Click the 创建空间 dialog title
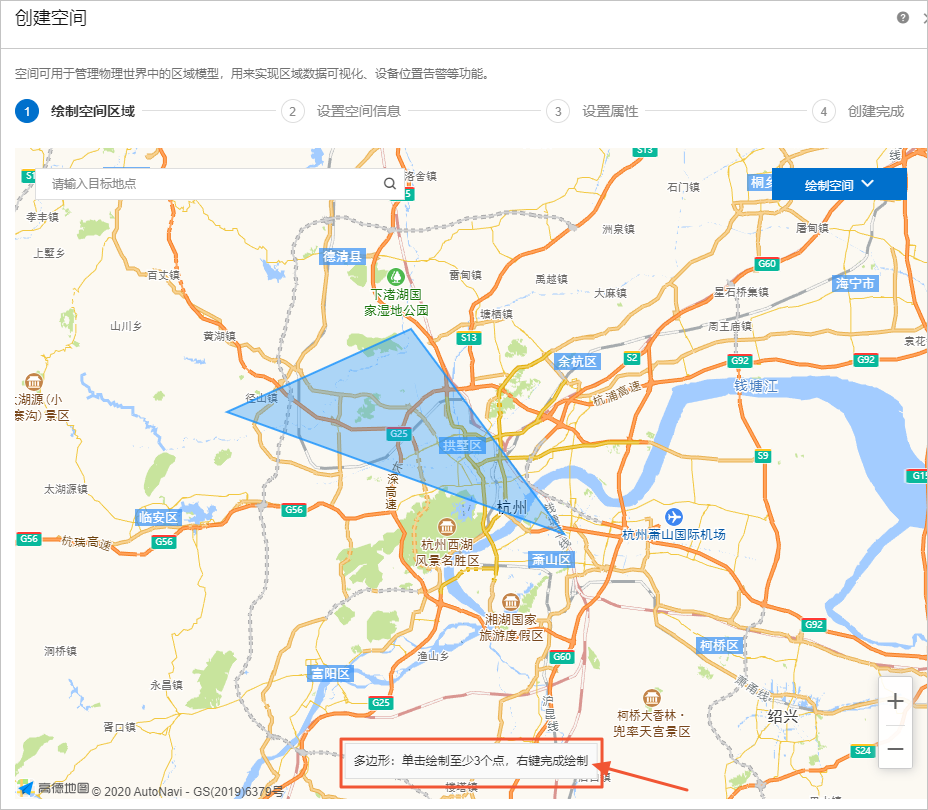Image resolution: width=928 pixels, height=810 pixels. (x=51, y=18)
